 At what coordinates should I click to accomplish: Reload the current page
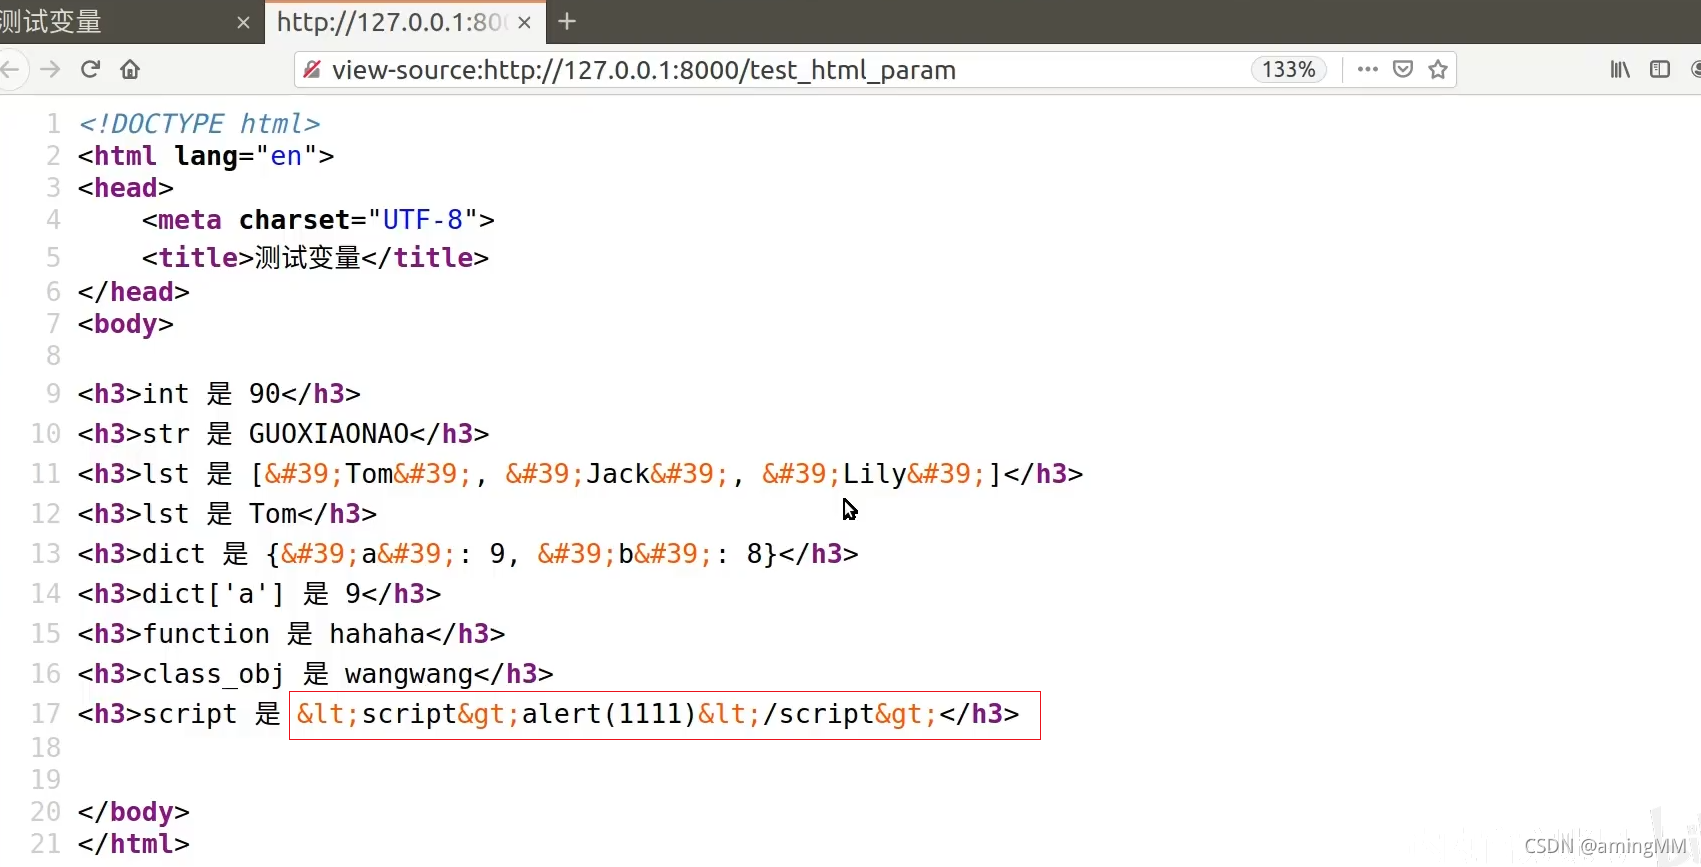click(x=90, y=69)
